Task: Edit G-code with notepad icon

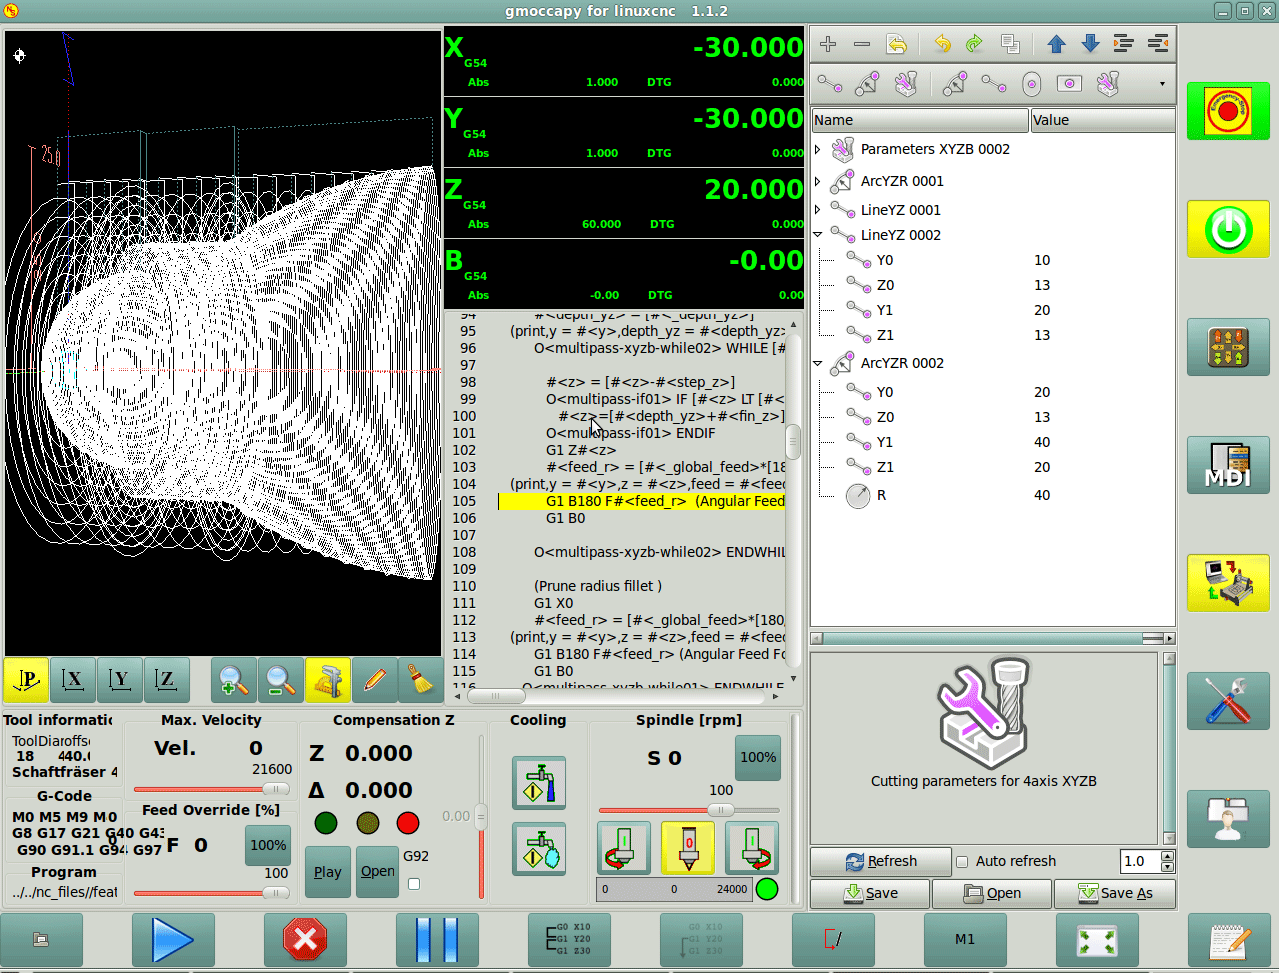Action: [1229, 940]
